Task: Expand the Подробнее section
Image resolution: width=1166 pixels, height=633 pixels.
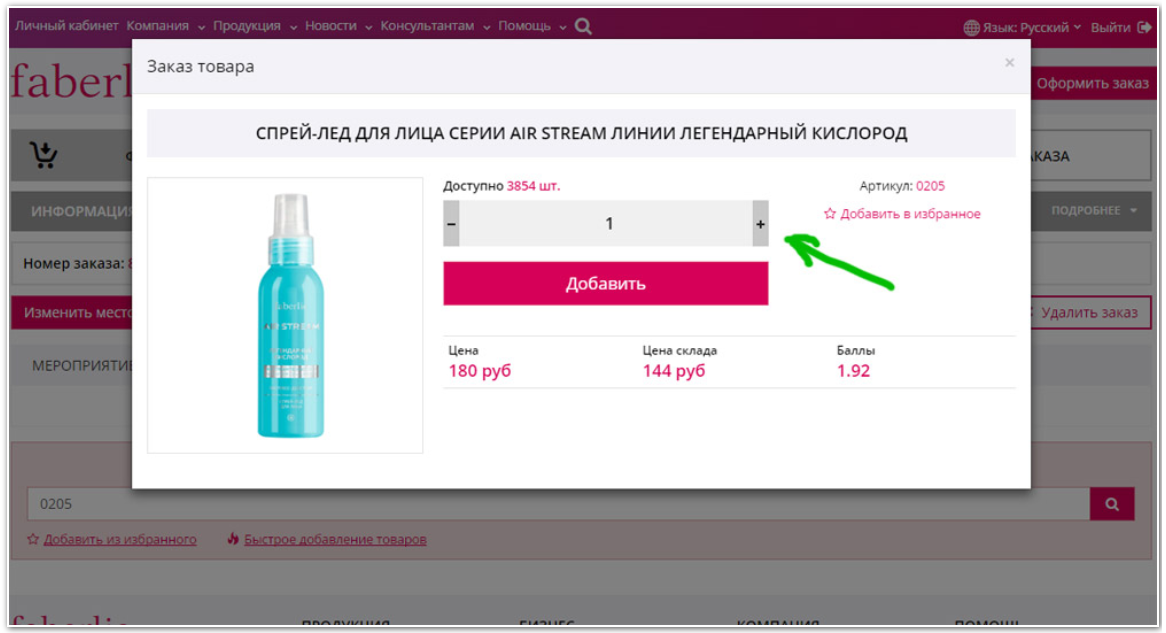Action: [1093, 211]
